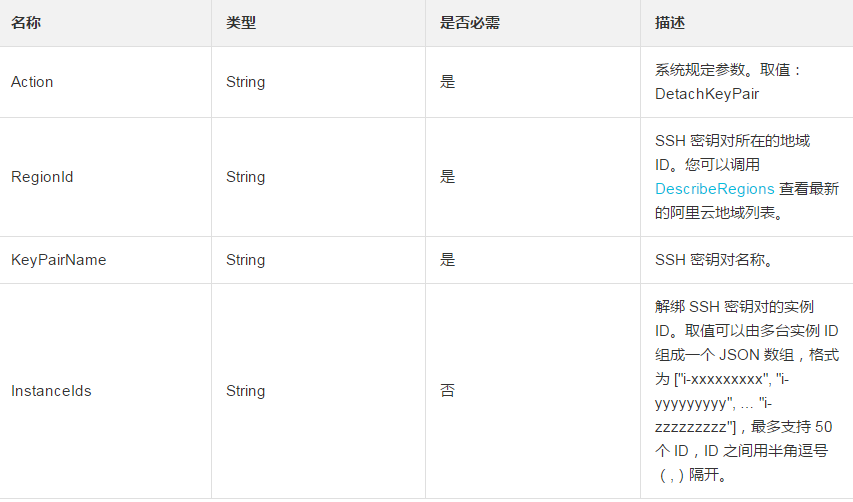This screenshot has height=502, width=853.
Task: Select the InstanceIds parameter name cell
Action: click(x=51, y=391)
